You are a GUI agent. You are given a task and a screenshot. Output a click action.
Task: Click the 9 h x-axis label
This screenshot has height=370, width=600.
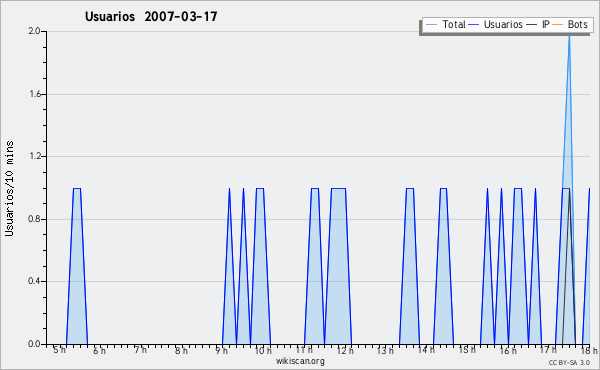pyautogui.click(x=221, y=350)
